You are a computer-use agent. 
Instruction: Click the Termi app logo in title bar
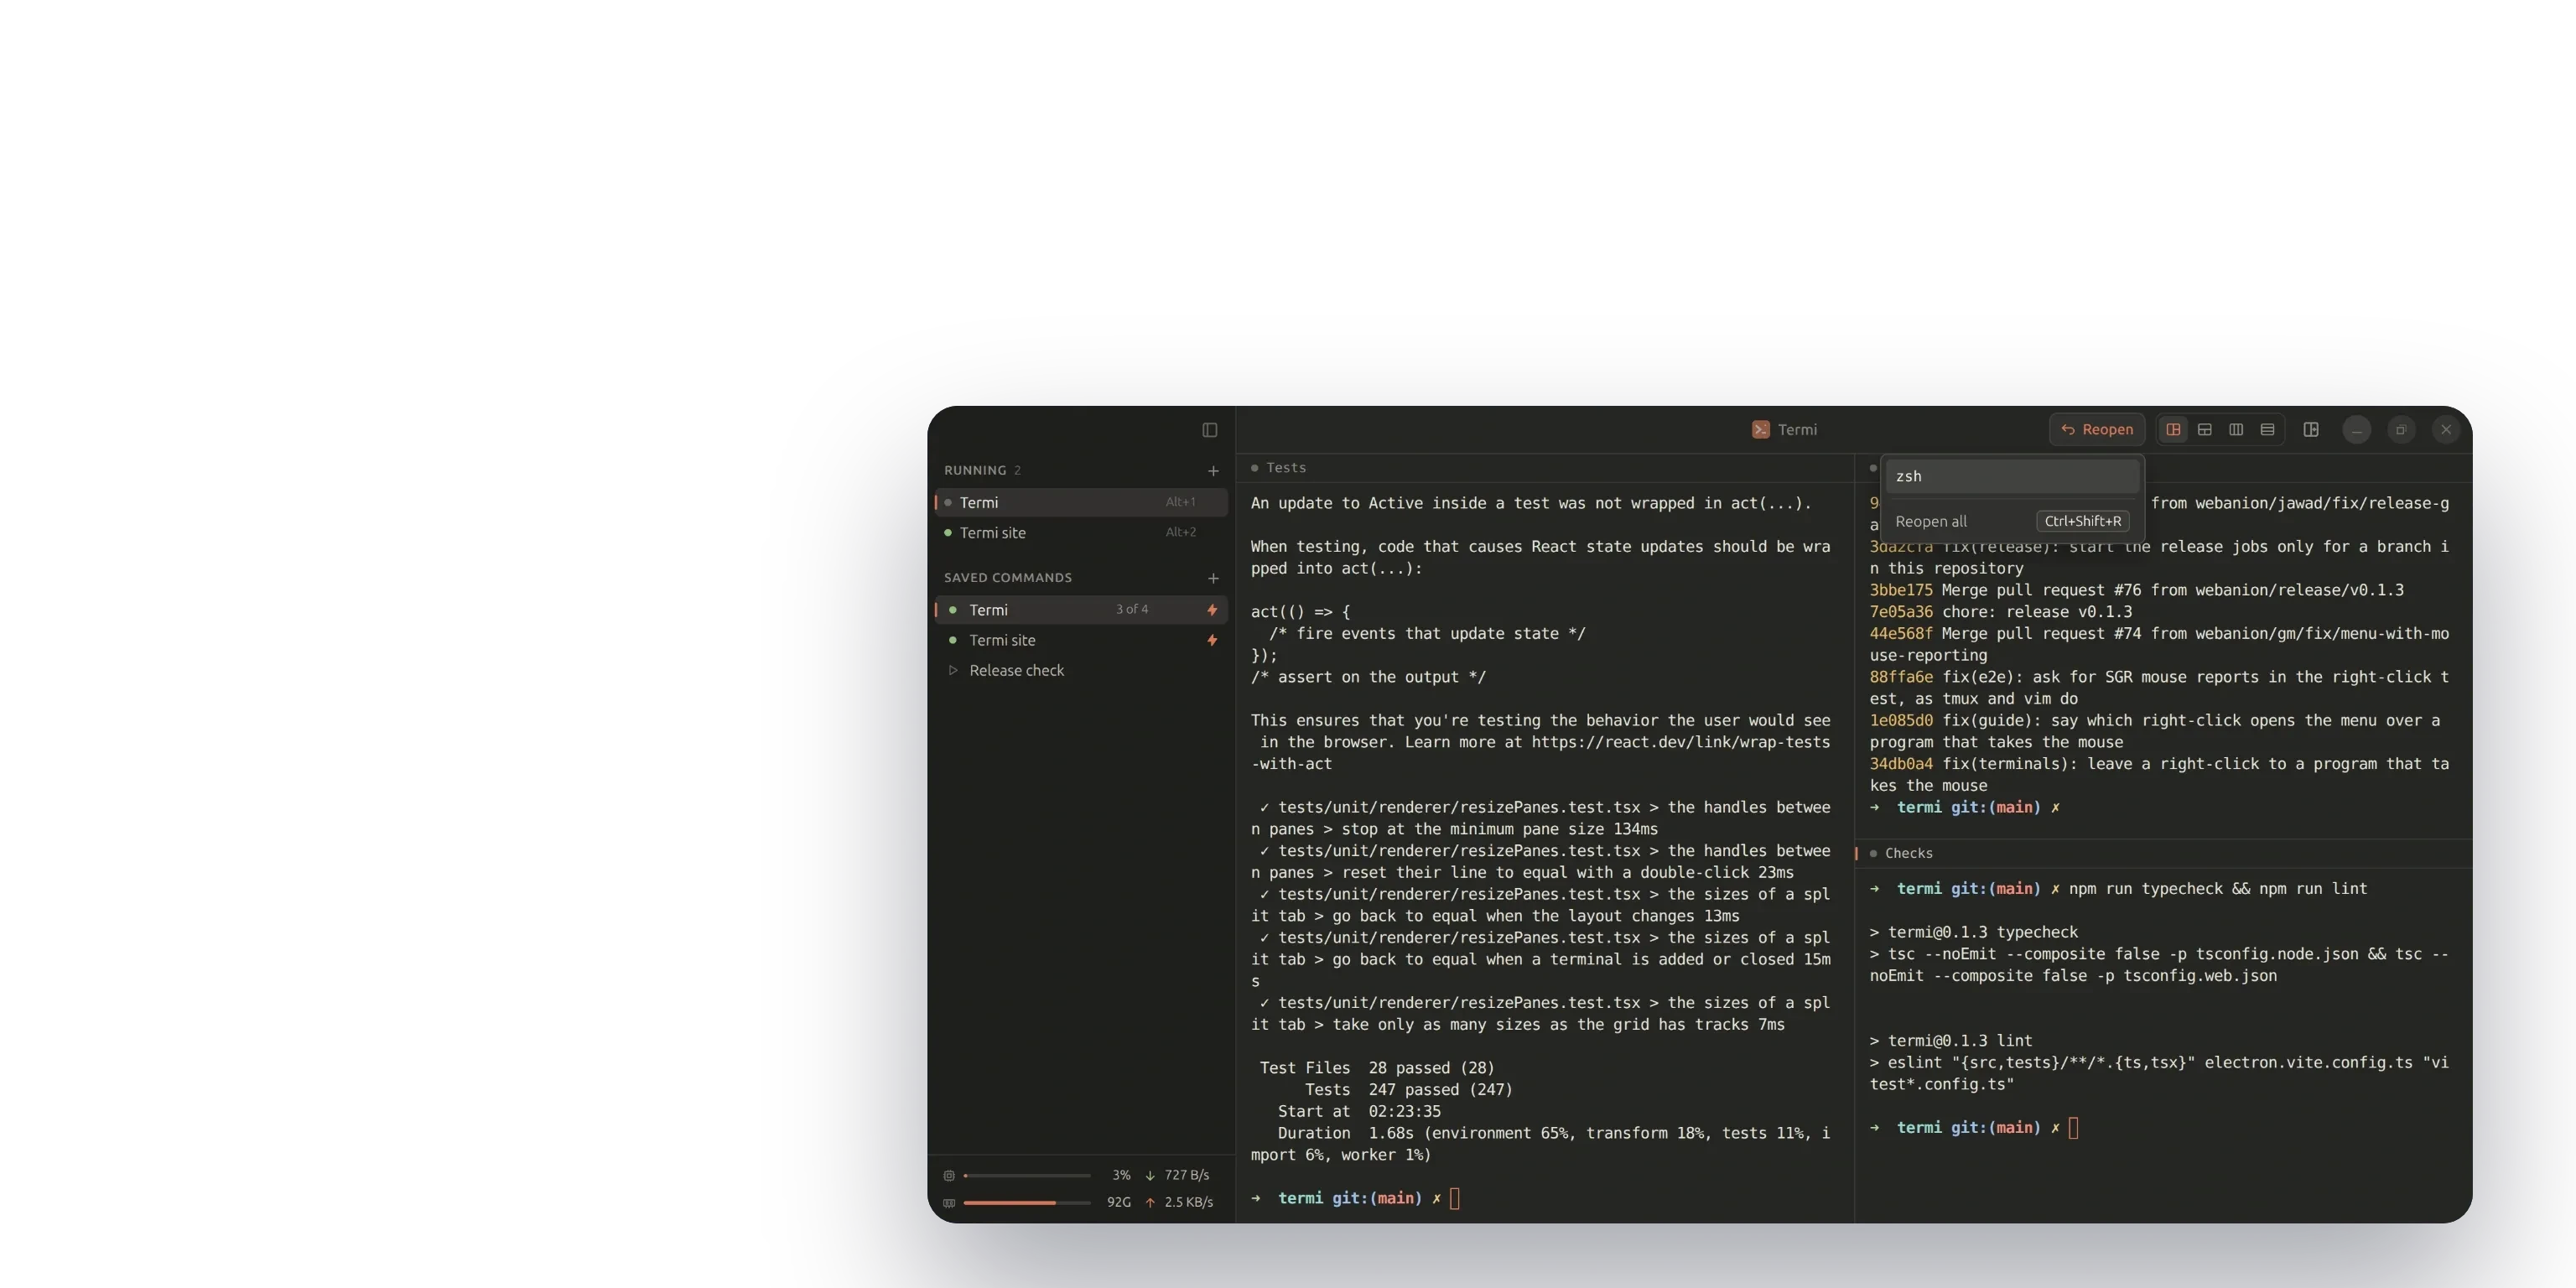point(1761,430)
